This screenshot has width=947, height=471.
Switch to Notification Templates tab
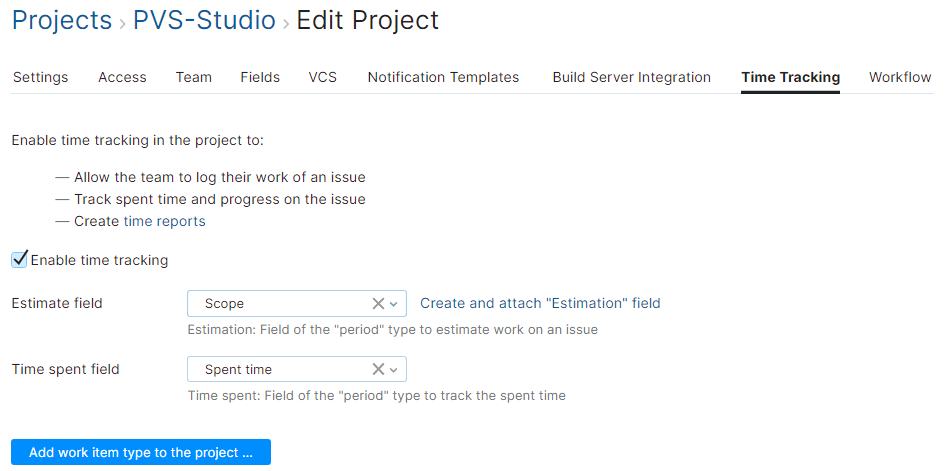click(x=443, y=77)
